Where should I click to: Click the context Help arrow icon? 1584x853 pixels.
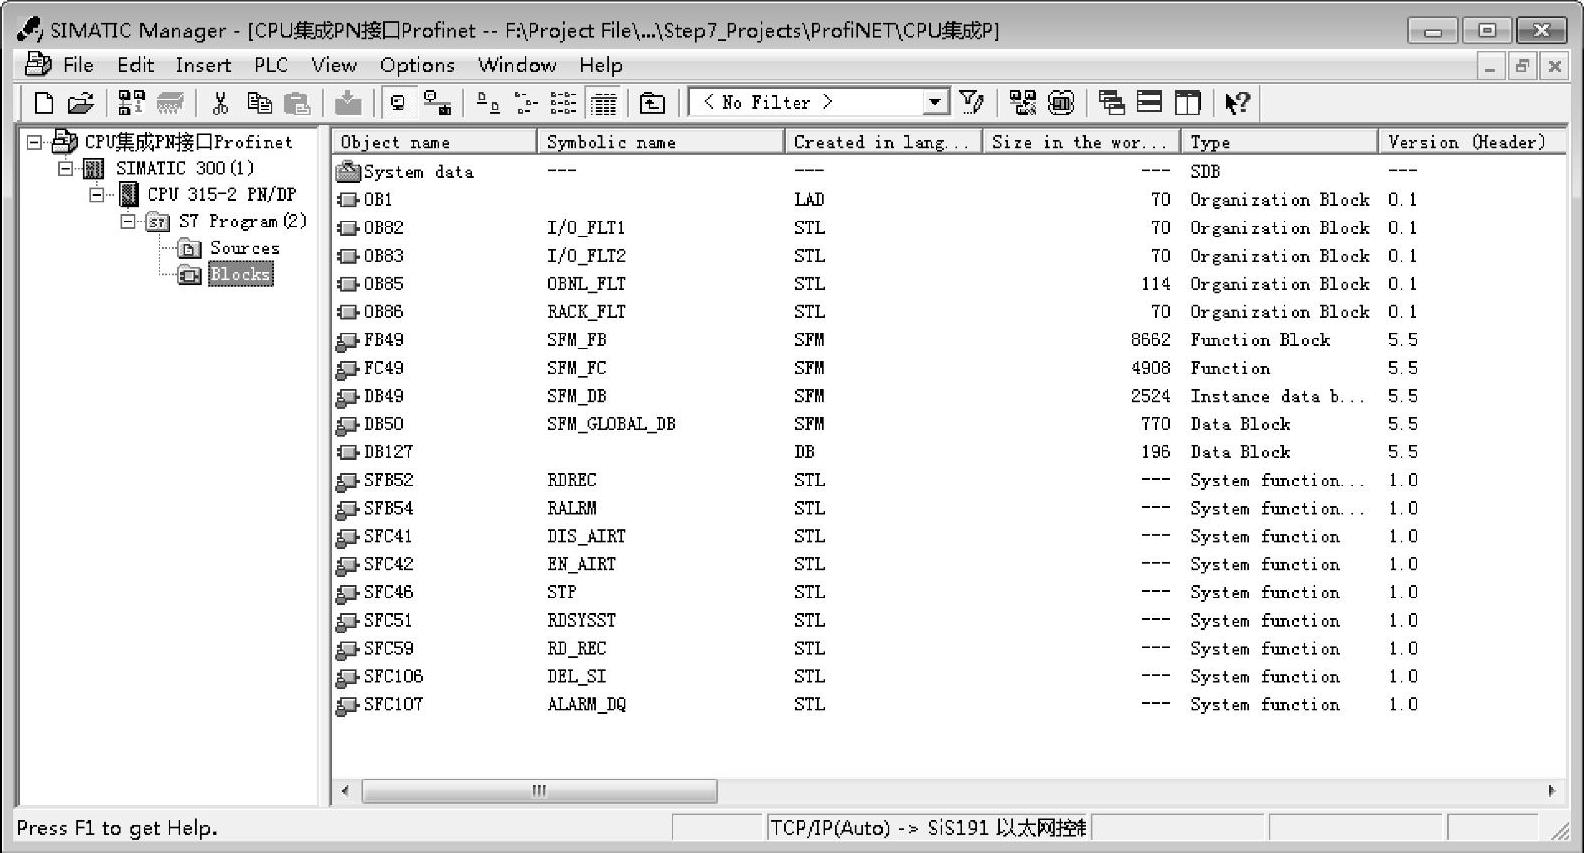(1237, 102)
